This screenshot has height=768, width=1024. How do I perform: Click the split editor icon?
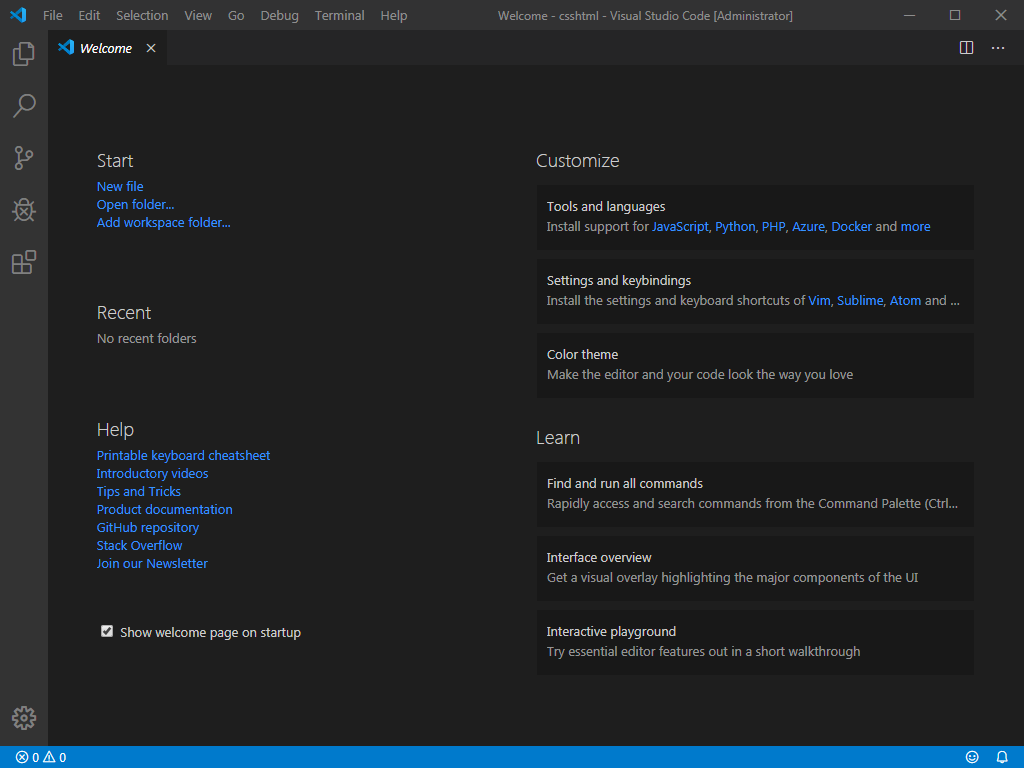(x=967, y=48)
